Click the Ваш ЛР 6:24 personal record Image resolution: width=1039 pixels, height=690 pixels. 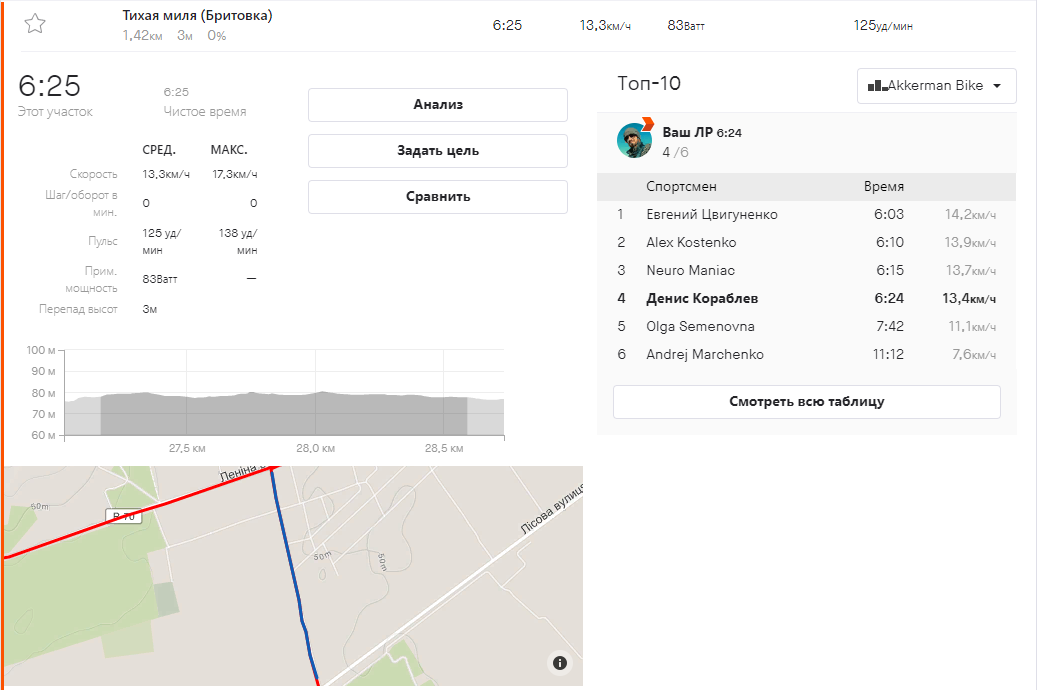(702, 132)
